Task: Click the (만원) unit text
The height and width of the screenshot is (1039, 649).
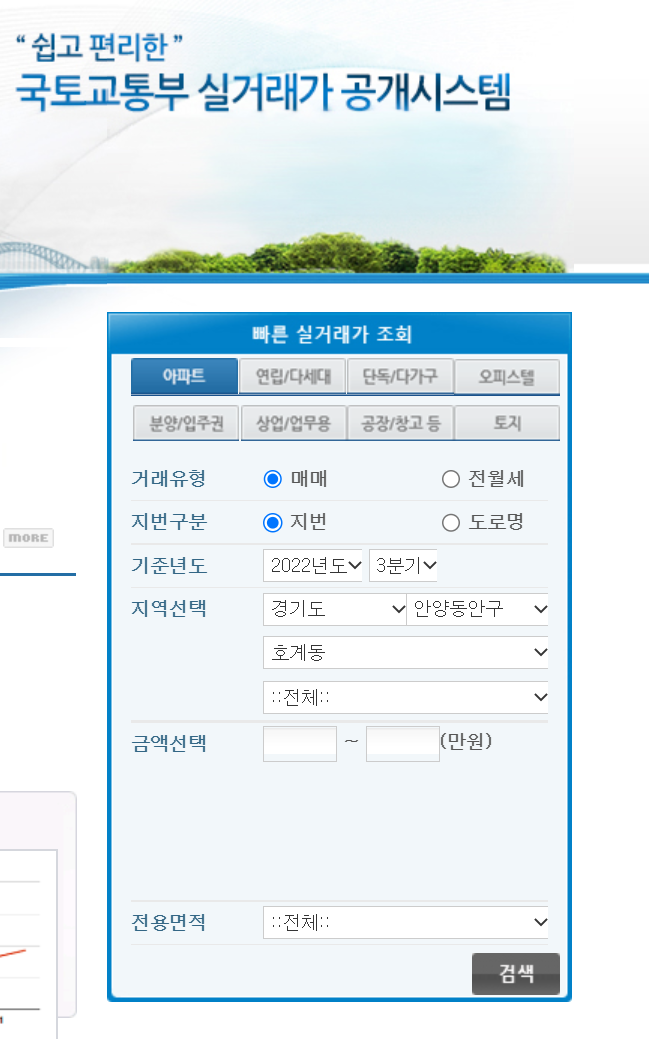Action: point(467,741)
